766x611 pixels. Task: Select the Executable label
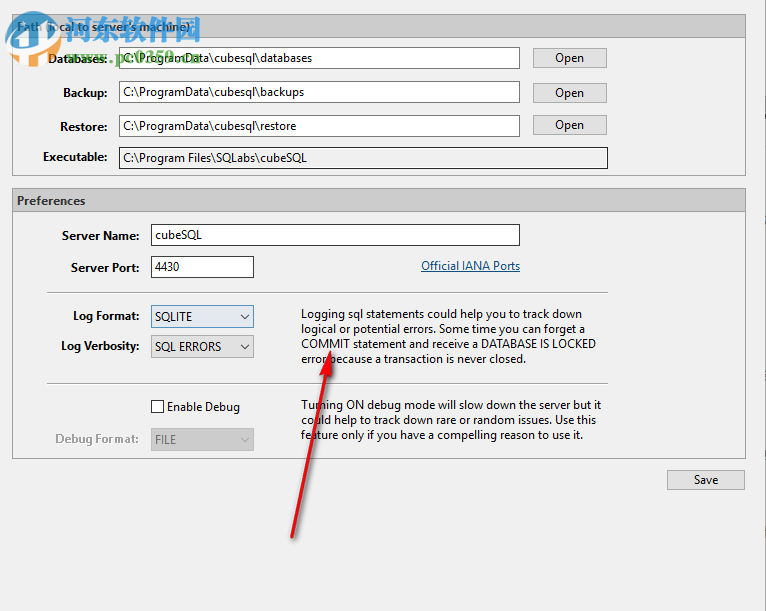pos(75,157)
